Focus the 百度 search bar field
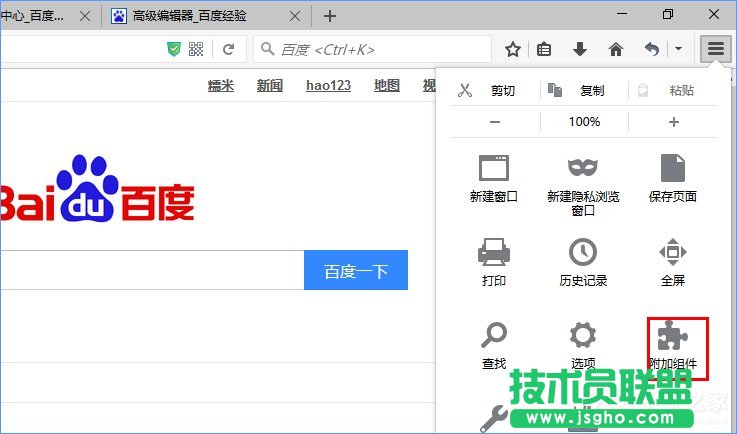 [x=372, y=49]
